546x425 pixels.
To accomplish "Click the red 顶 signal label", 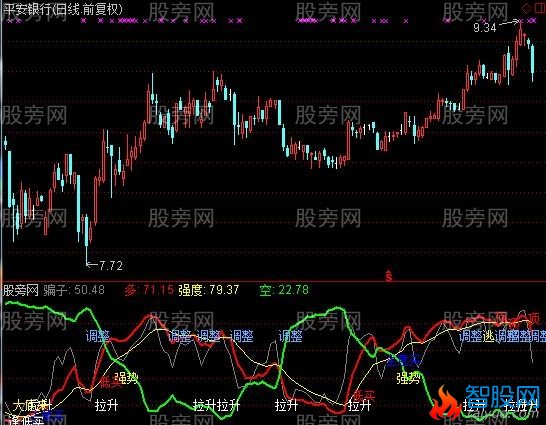I will click(534, 318).
